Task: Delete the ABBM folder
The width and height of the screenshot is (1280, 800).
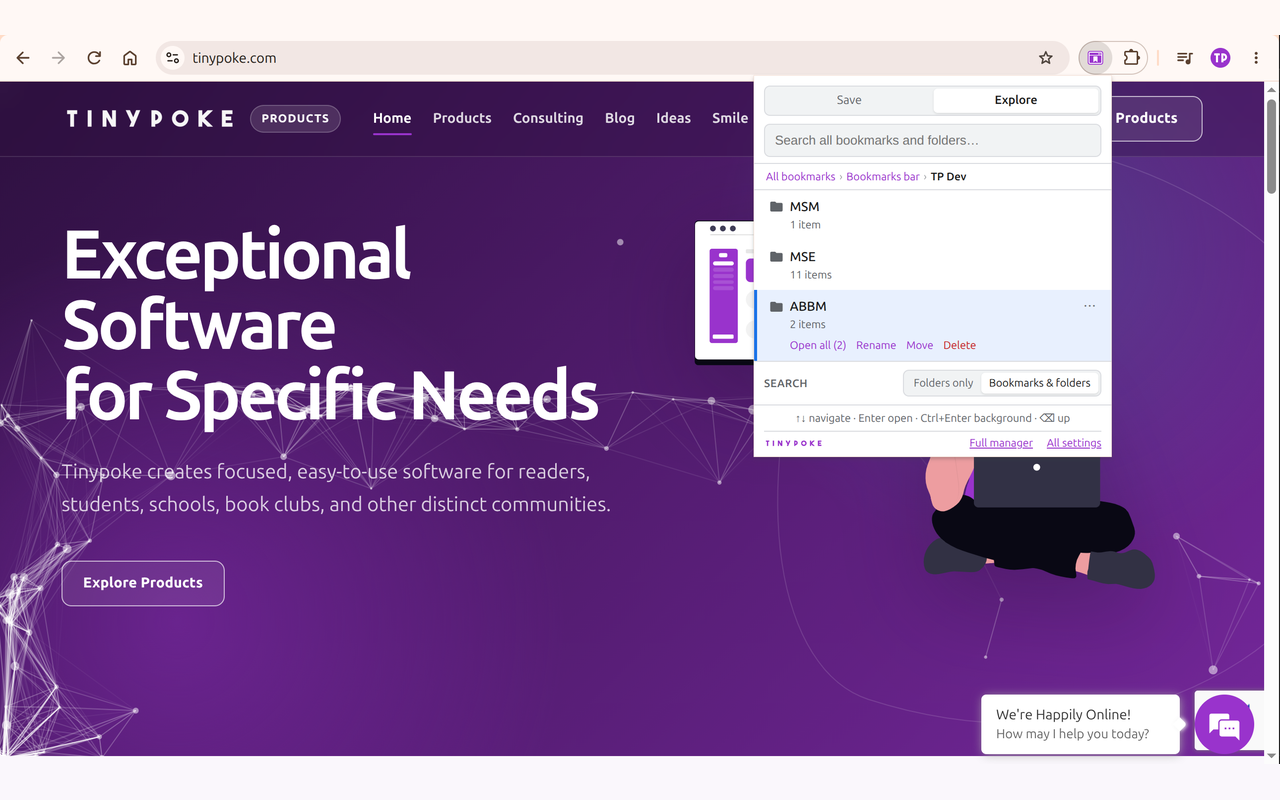Action: 959,345
